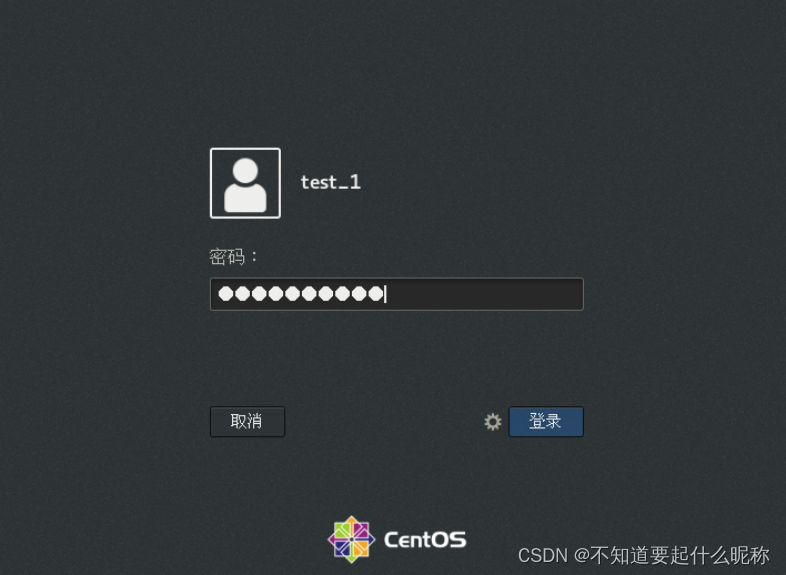
Task: Select the test_1 username label
Action: pyautogui.click(x=330, y=182)
